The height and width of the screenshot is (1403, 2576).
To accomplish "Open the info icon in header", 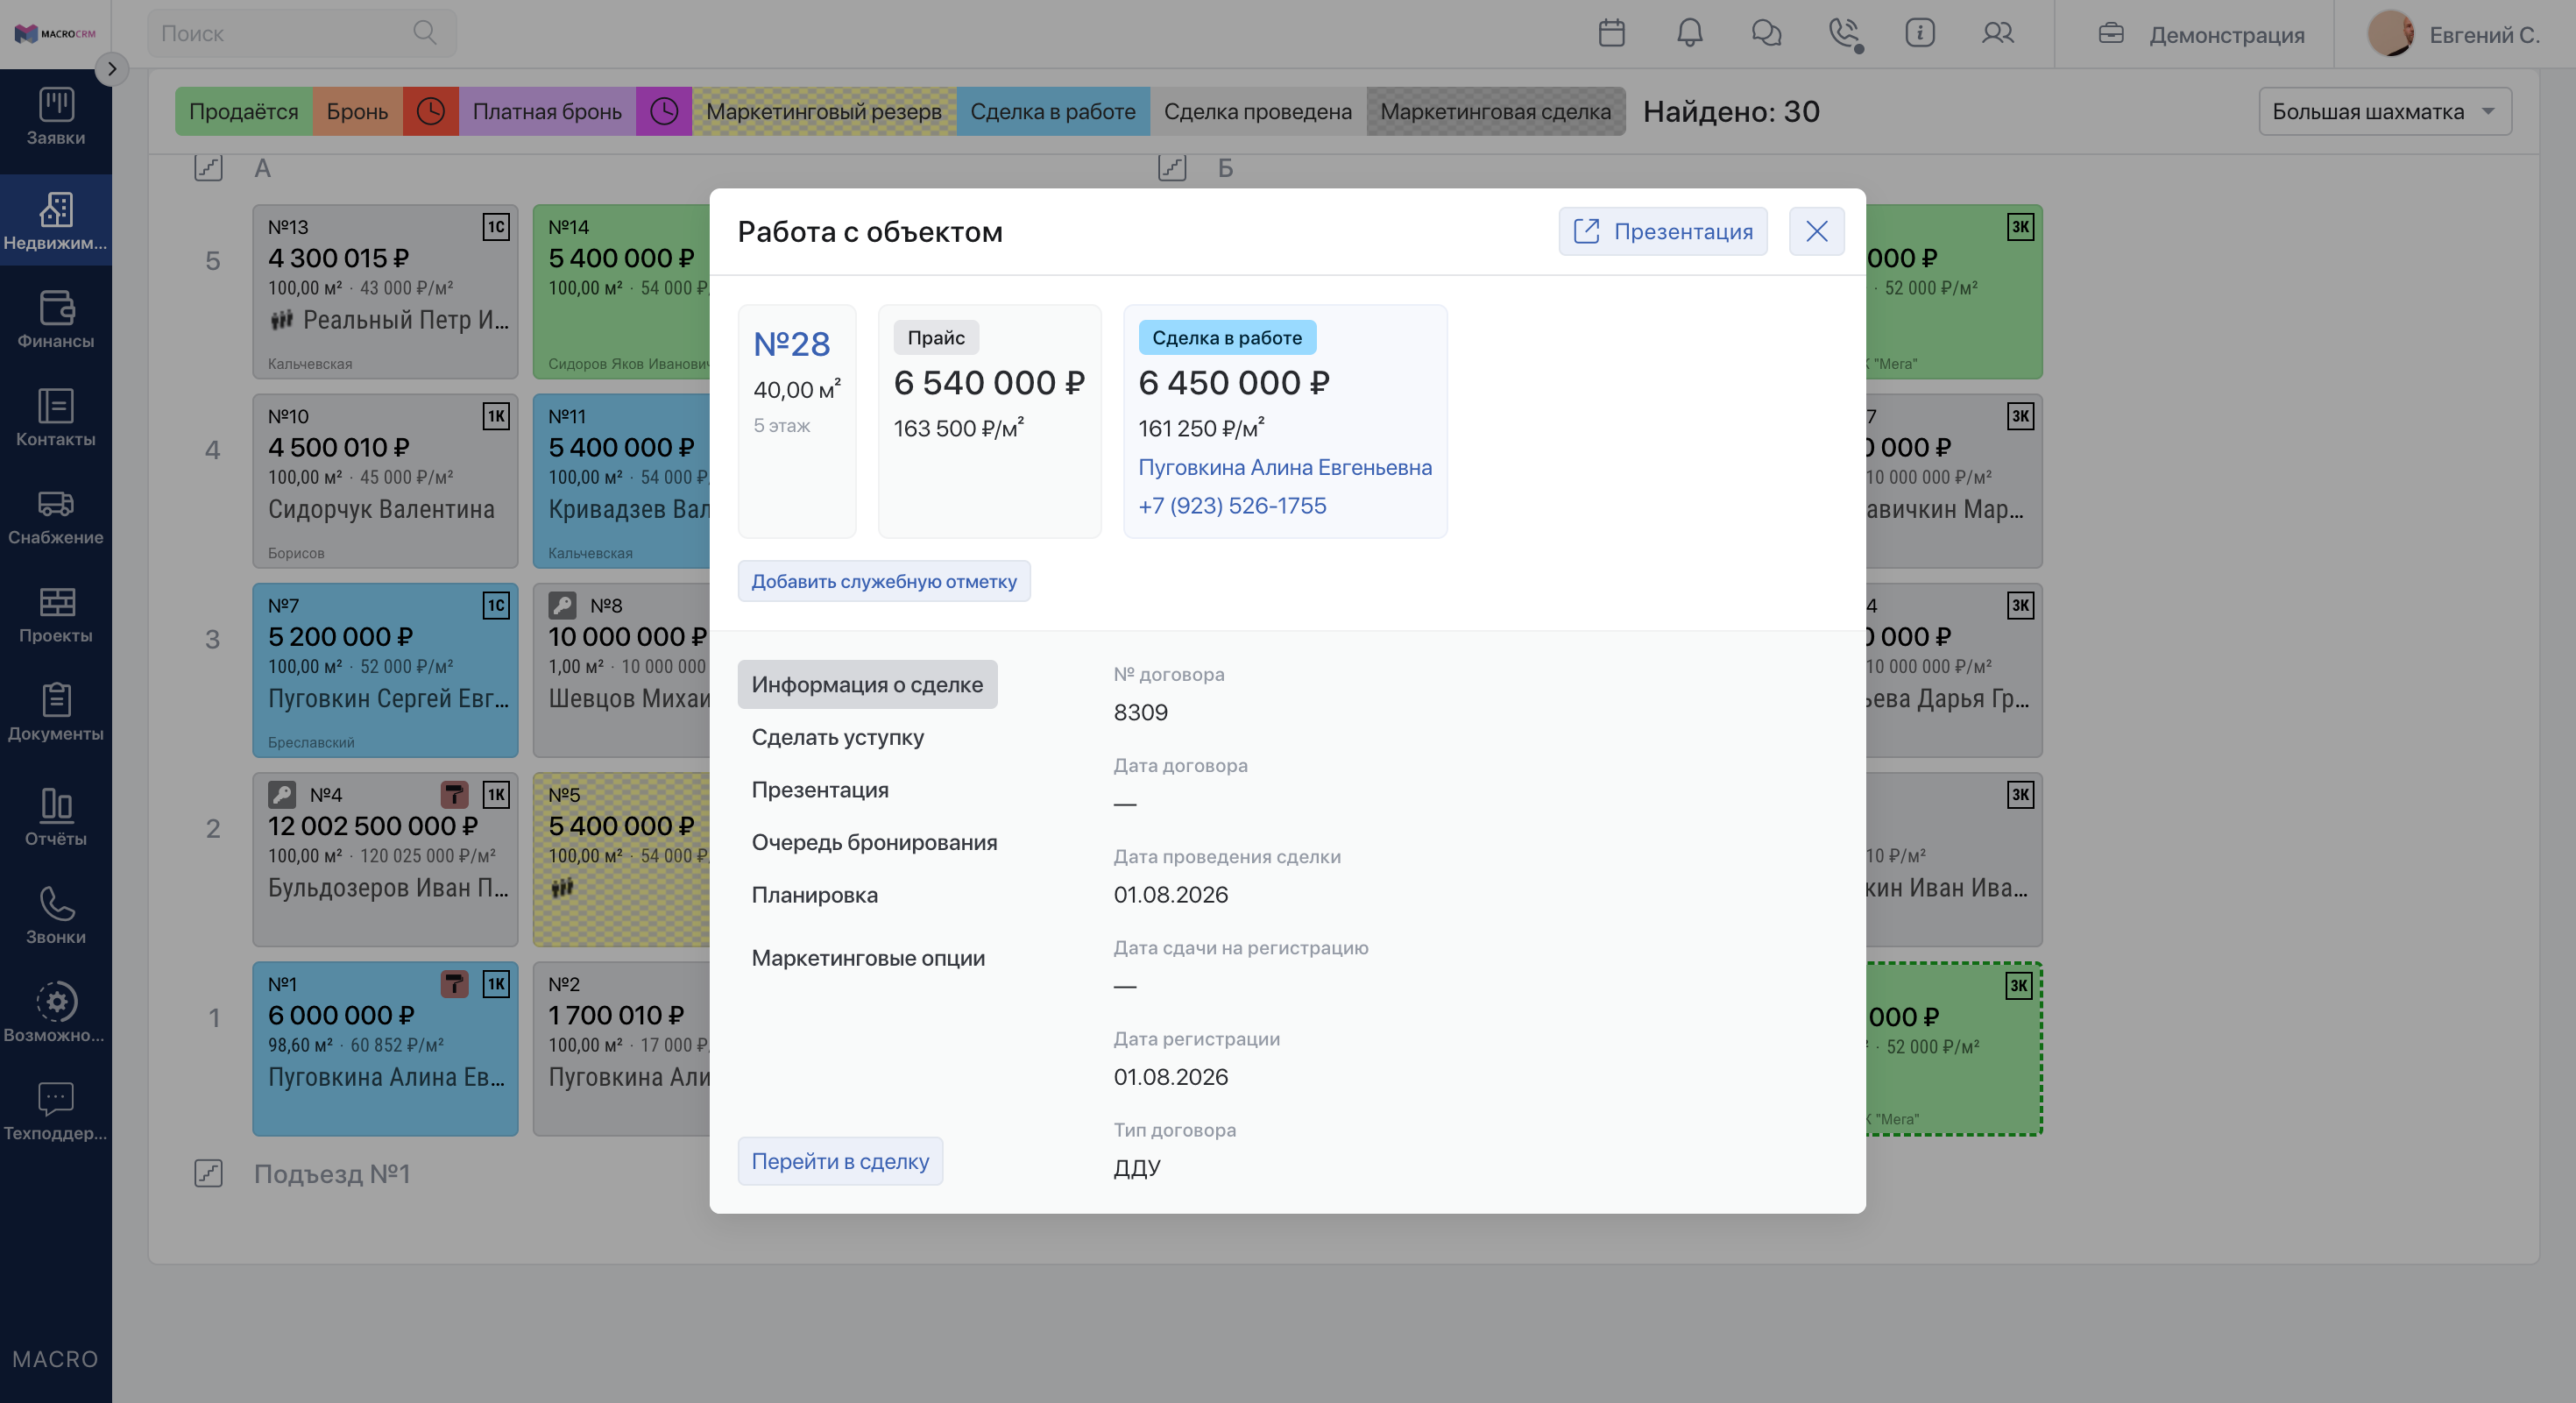I will pyautogui.click(x=1919, y=33).
